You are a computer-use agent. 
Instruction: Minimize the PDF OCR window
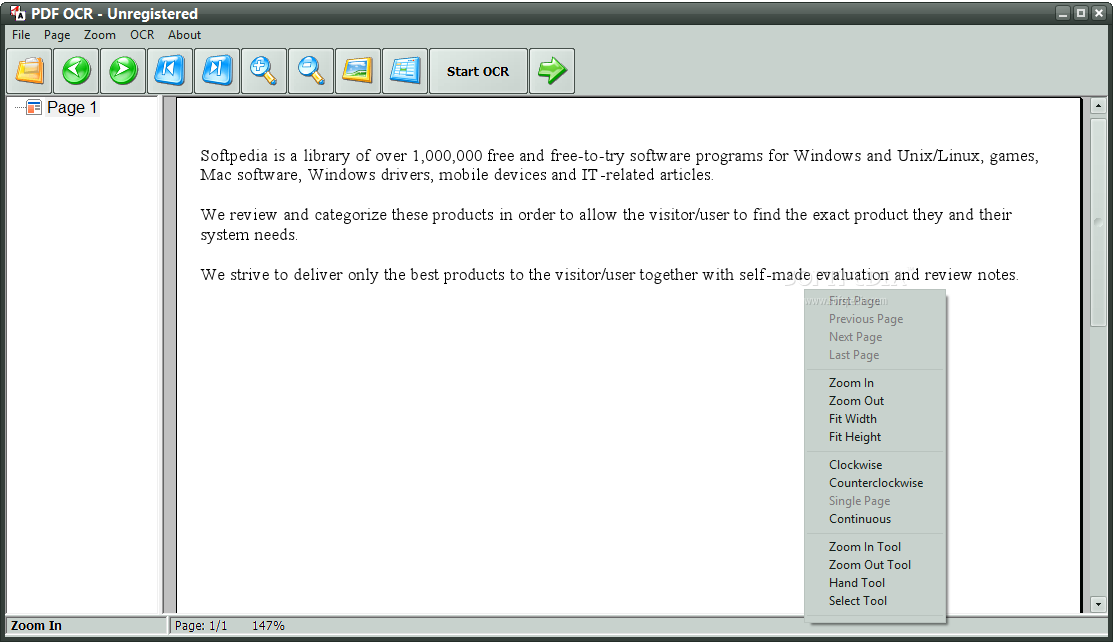tap(1063, 13)
